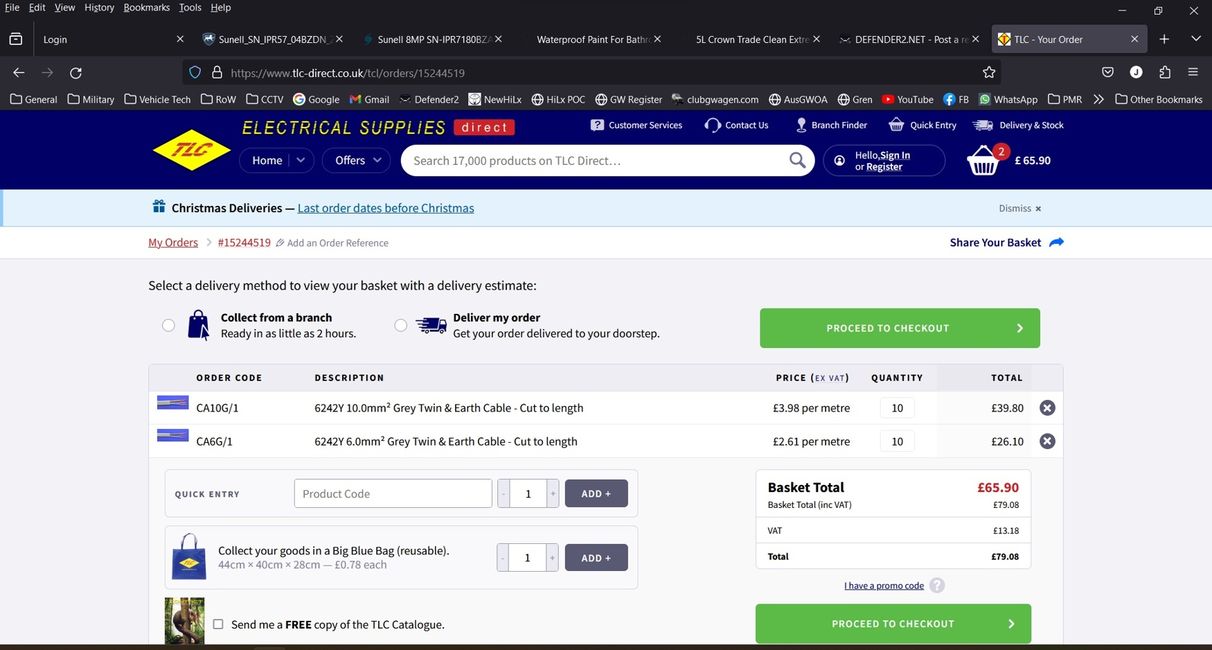
Task: Open Last order dates before Christmas link
Action: click(386, 208)
